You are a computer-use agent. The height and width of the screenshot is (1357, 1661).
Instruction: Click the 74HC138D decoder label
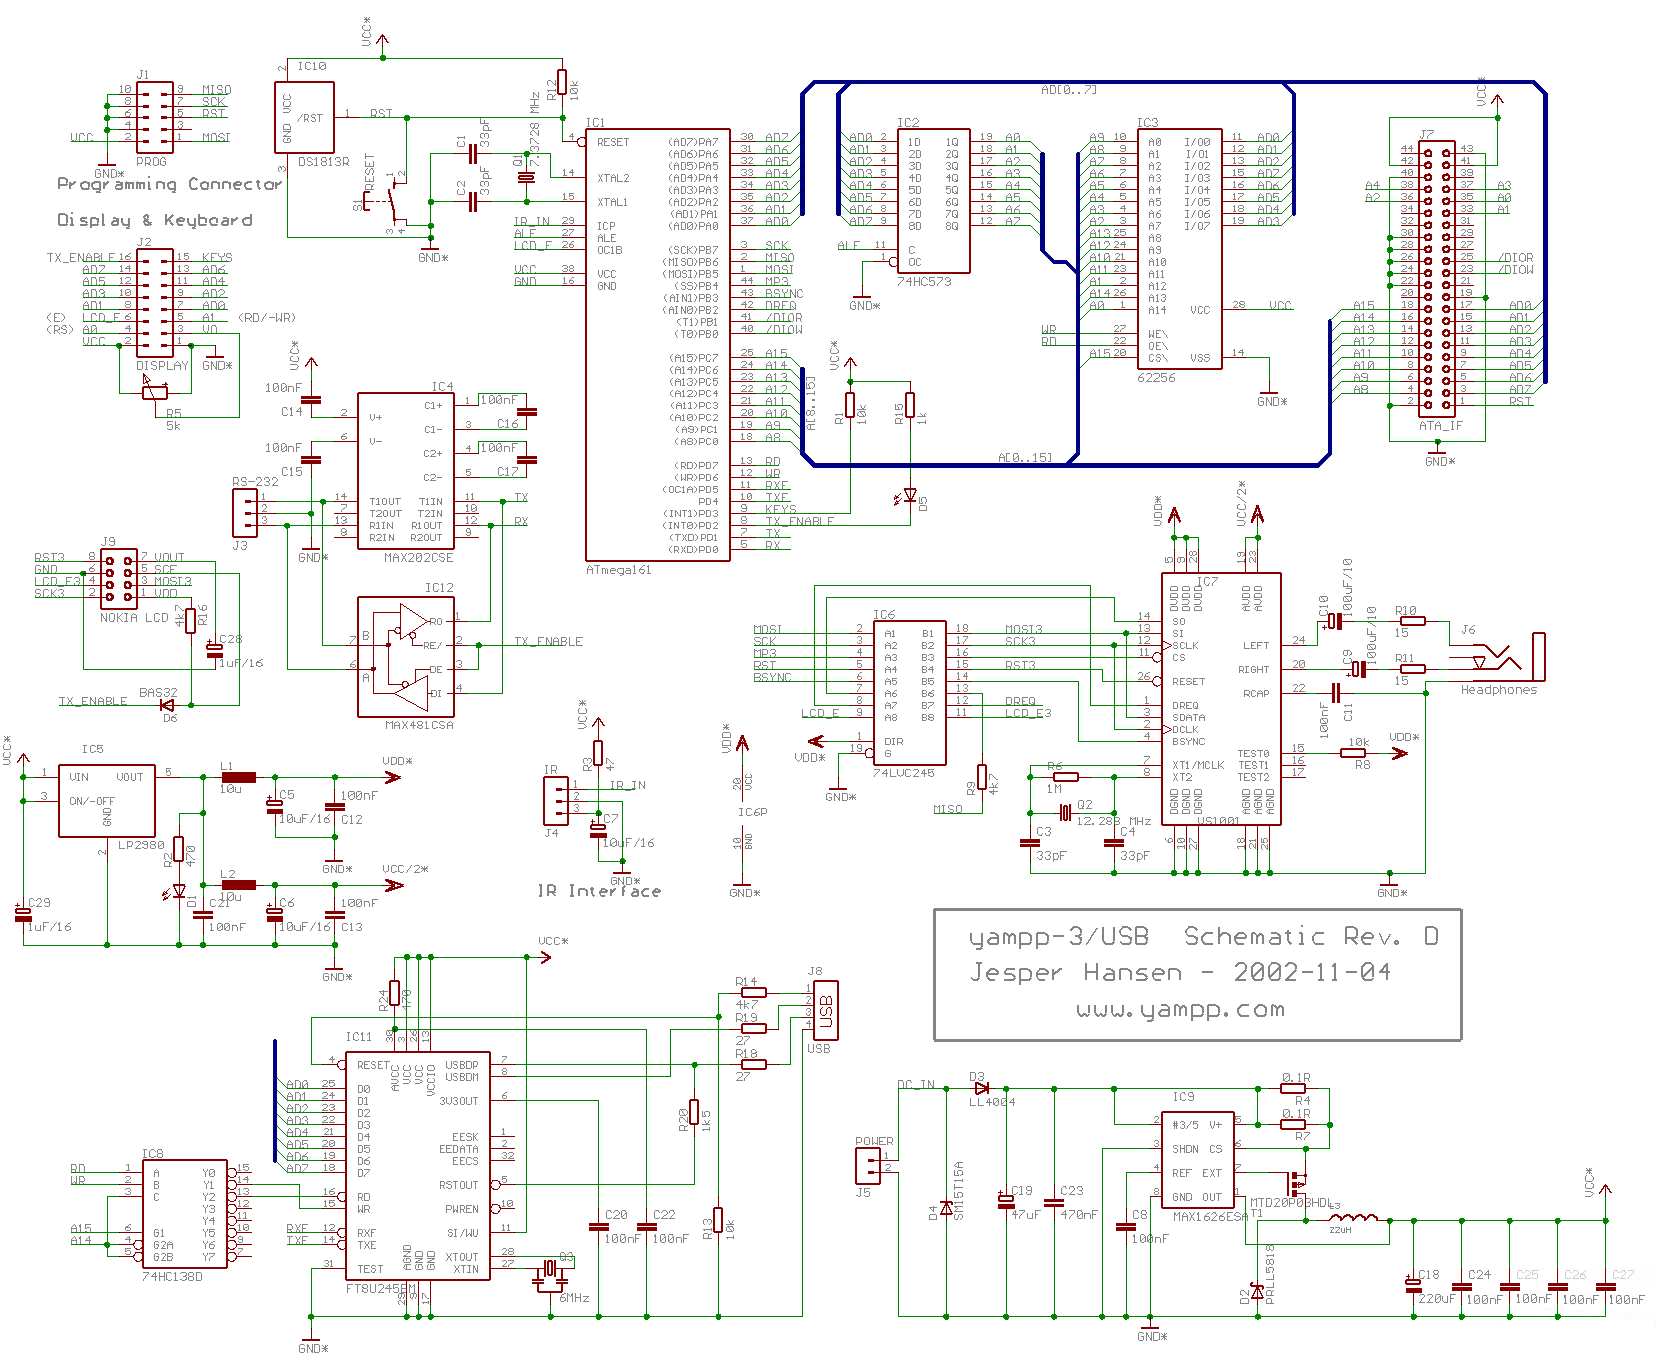tap(172, 1277)
